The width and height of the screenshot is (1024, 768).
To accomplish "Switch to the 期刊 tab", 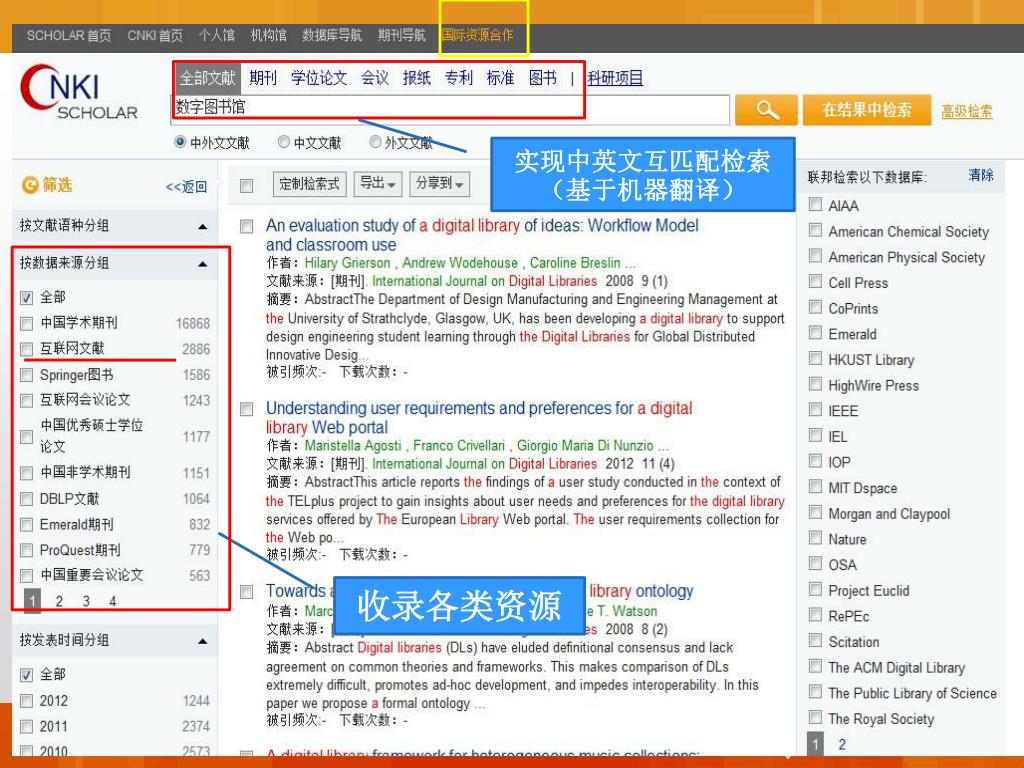I will (x=263, y=78).
